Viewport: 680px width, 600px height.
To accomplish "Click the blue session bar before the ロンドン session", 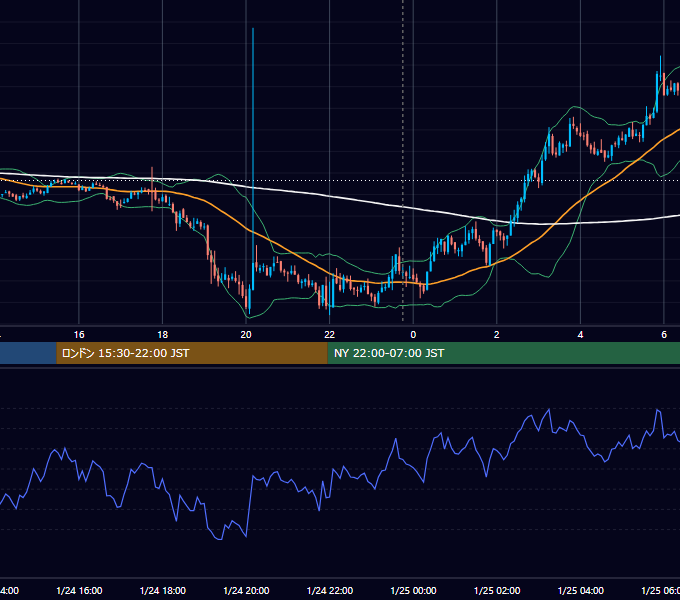I will pos(28,353).
